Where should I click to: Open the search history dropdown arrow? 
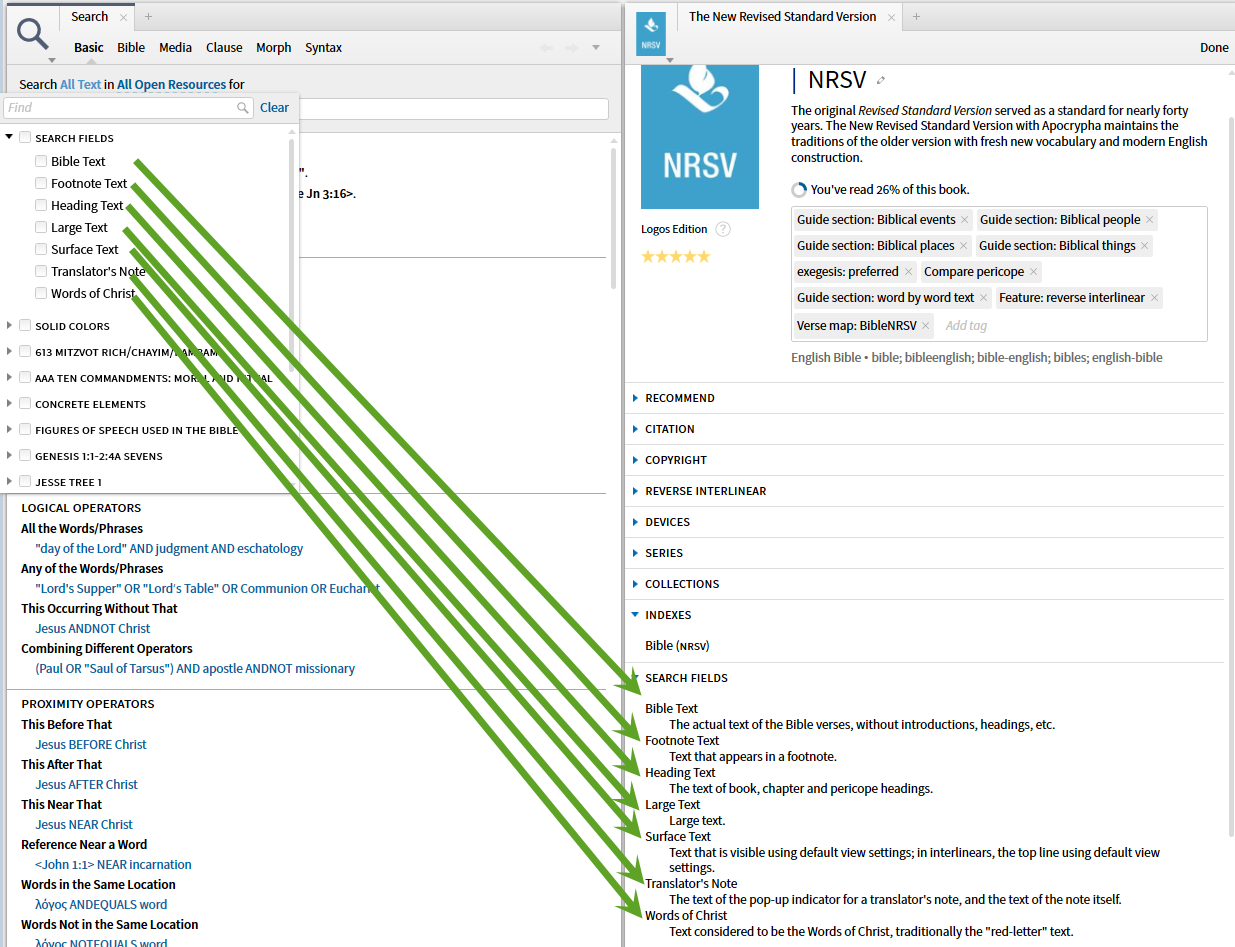point(596,47)
